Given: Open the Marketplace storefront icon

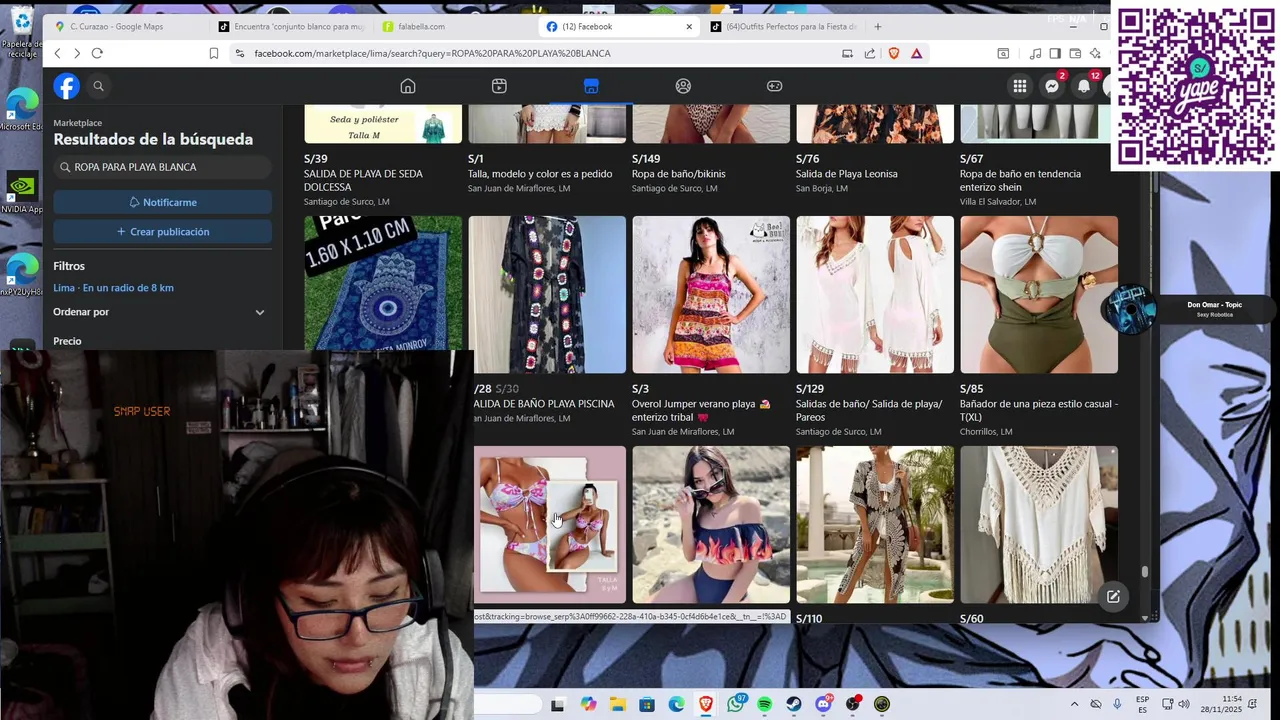Looking at the screenshot, I should (x=591, y=86).
